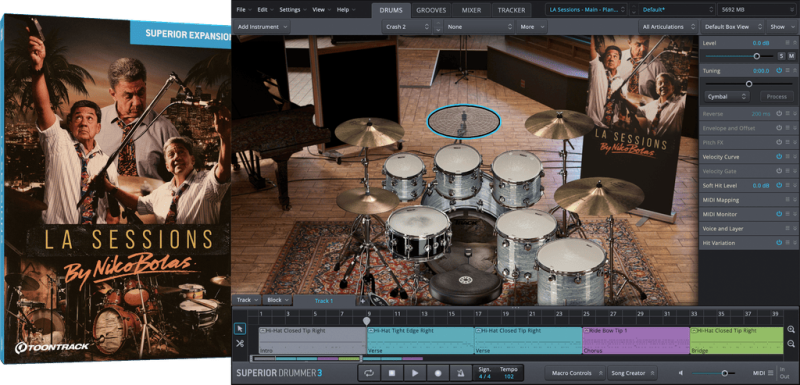Open the LA Sessions library selector
This screenshot has width=800, height=385.
point(586,10)
